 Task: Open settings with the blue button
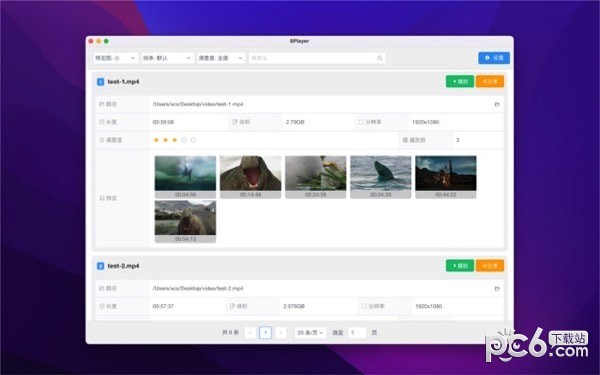(494, 58)
